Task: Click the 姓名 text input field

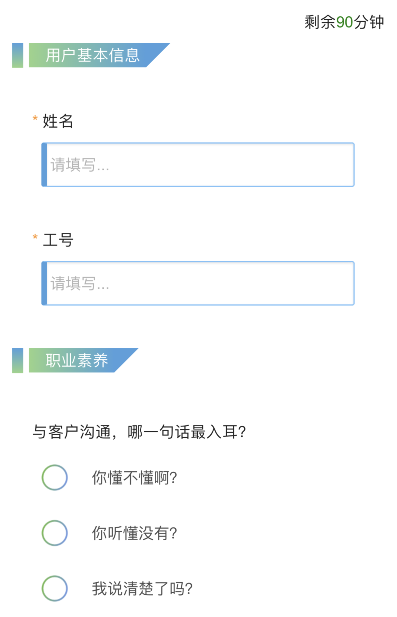Action: tap(198, 164)
